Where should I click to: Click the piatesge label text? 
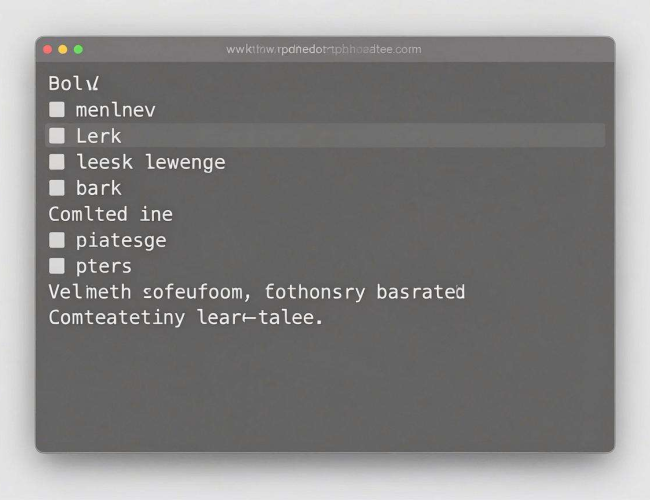[121, 241]
